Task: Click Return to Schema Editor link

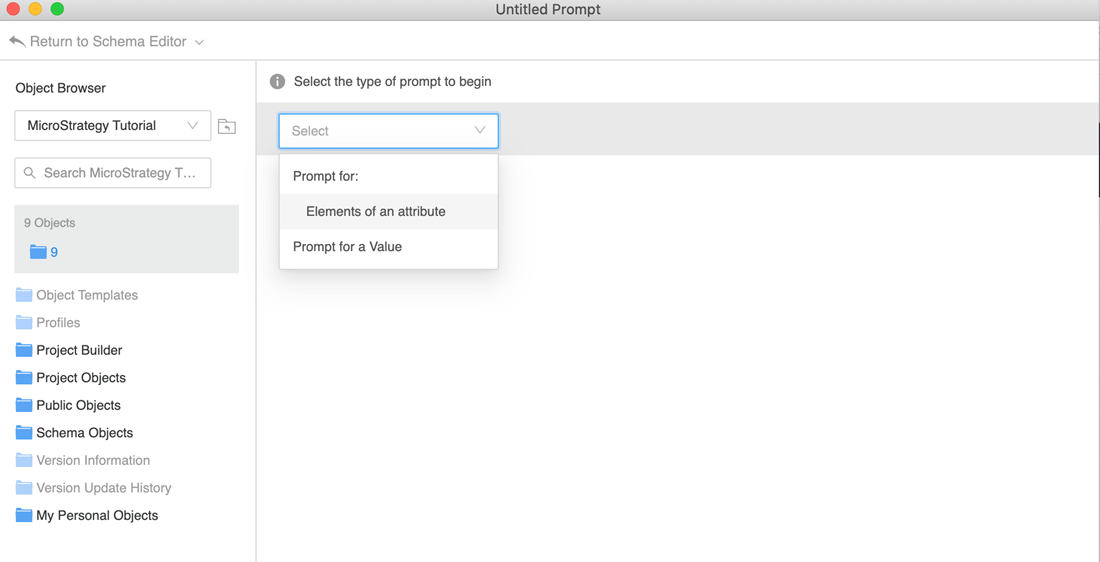Action: click(108, 41)
